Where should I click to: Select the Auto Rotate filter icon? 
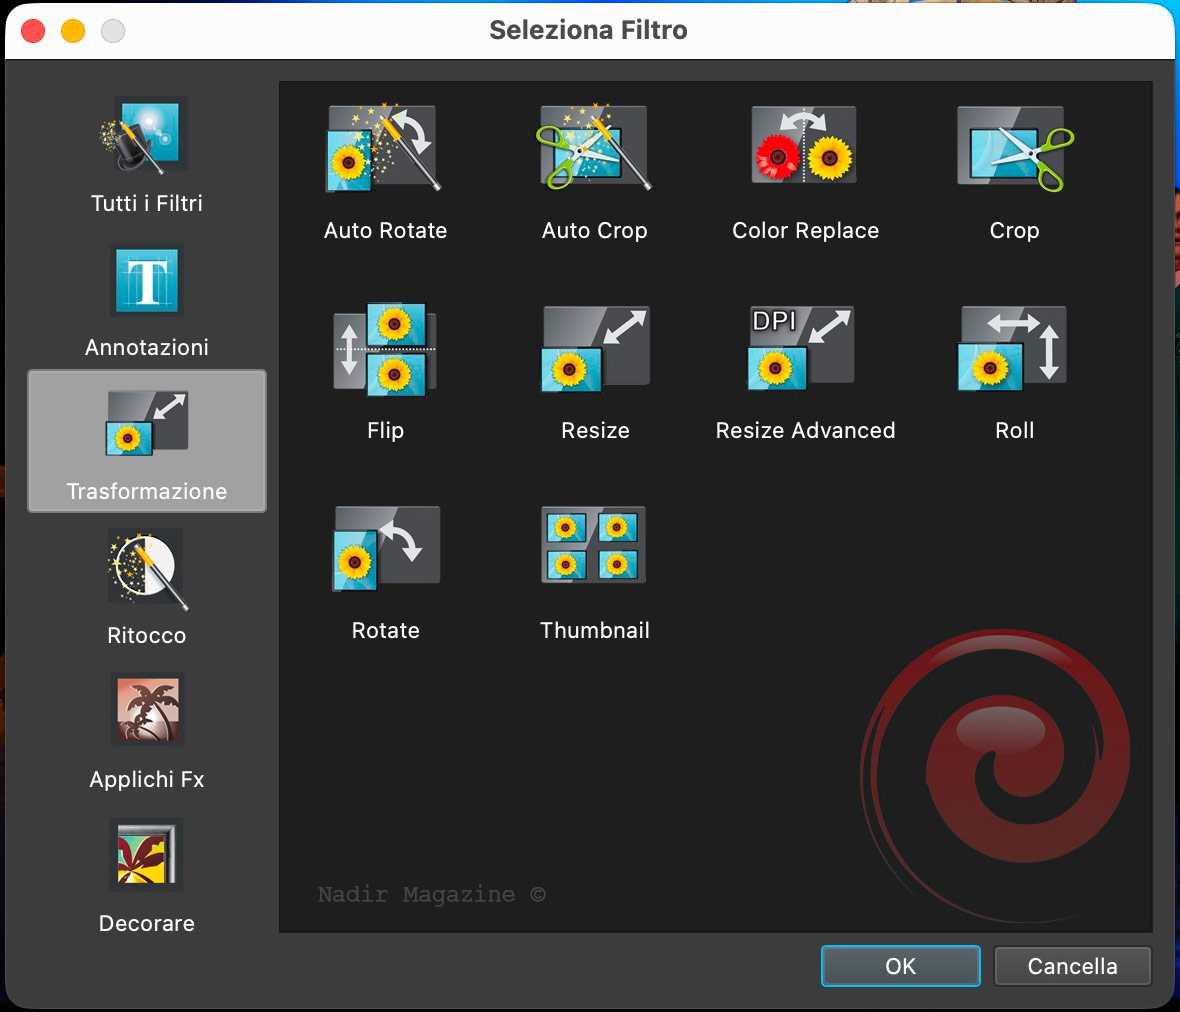coord(385,148)
